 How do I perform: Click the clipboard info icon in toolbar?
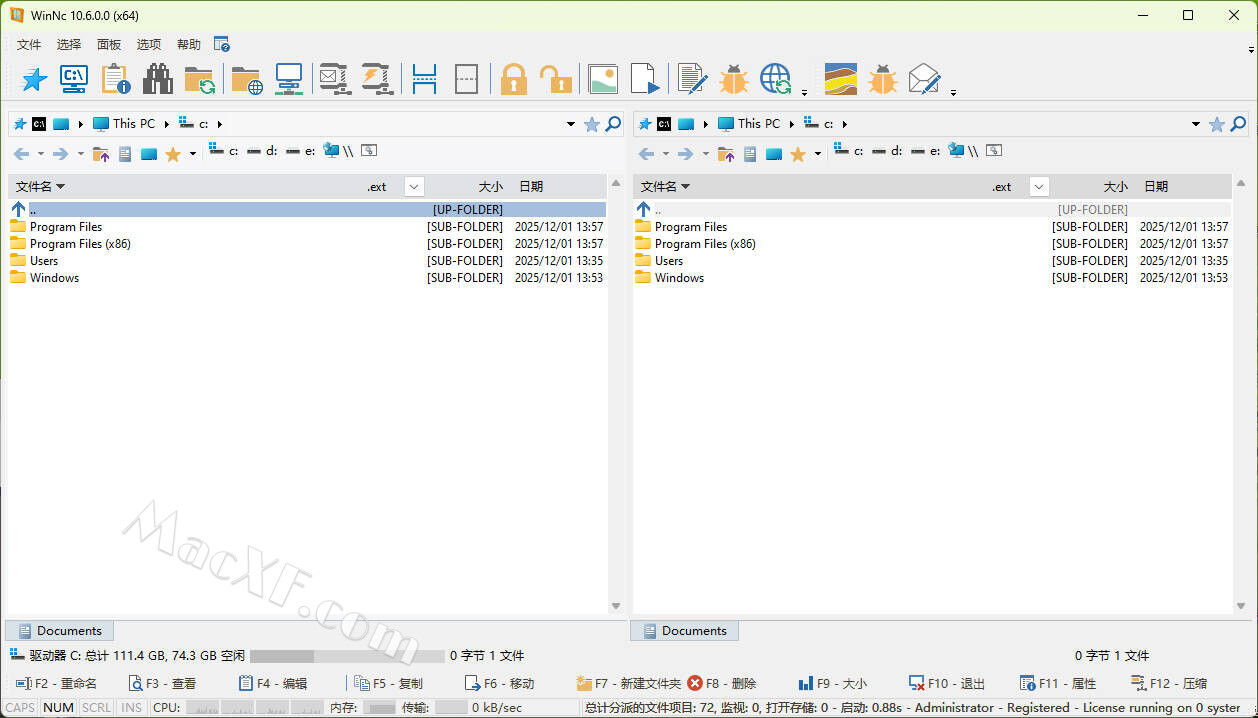point(116,79)
